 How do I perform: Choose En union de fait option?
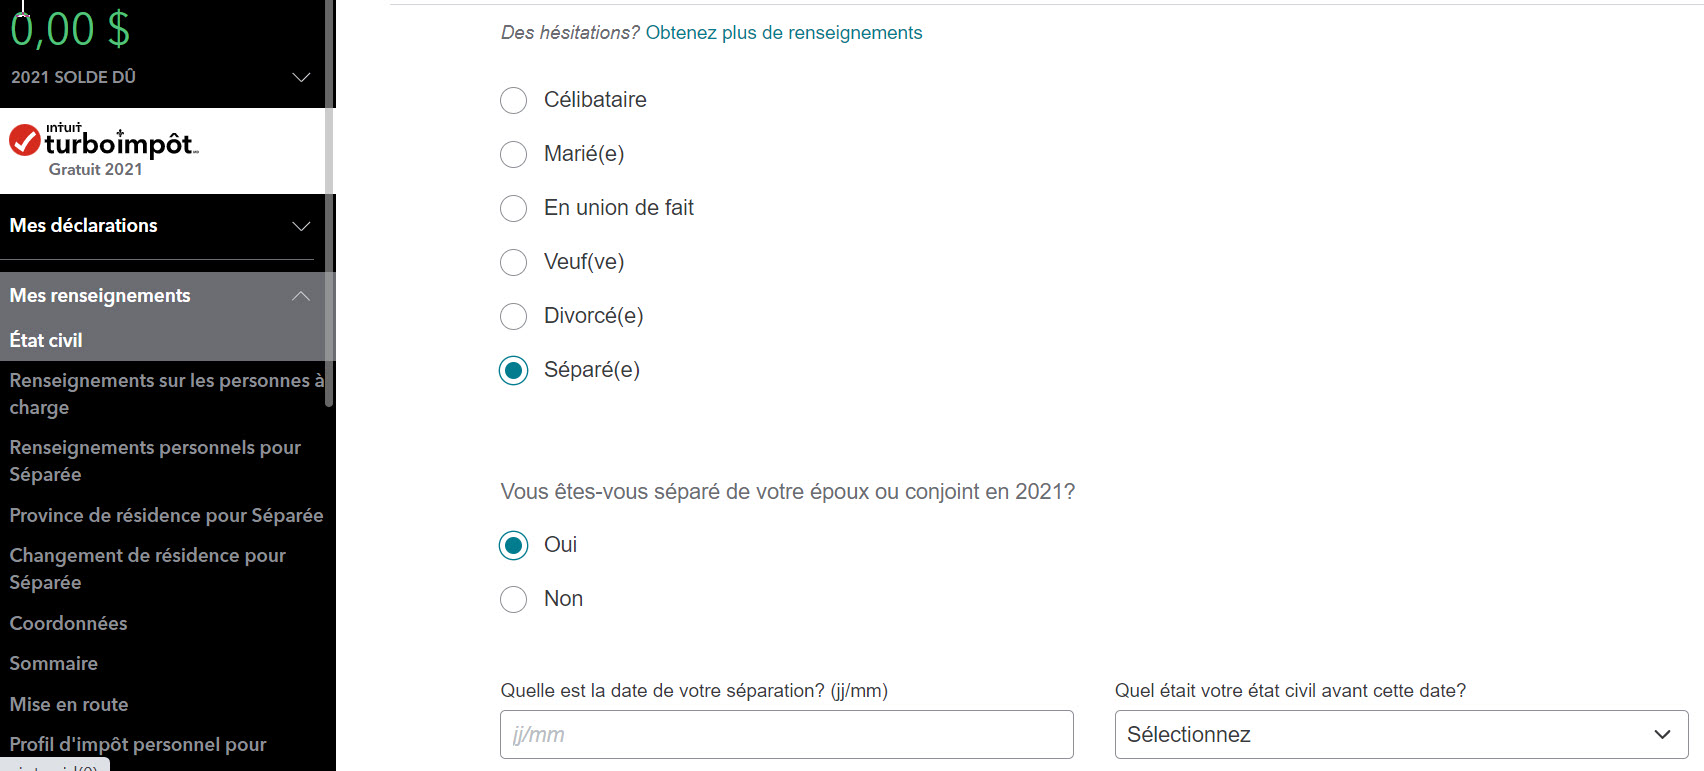tap(513, 208)
